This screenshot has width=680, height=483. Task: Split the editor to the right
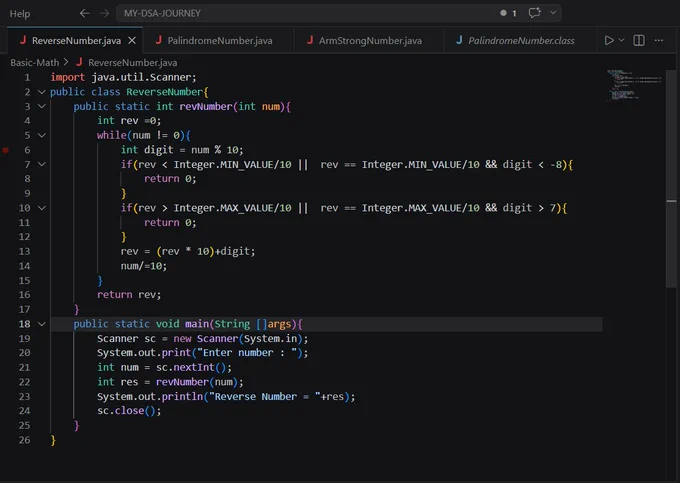tap(639, 40)
